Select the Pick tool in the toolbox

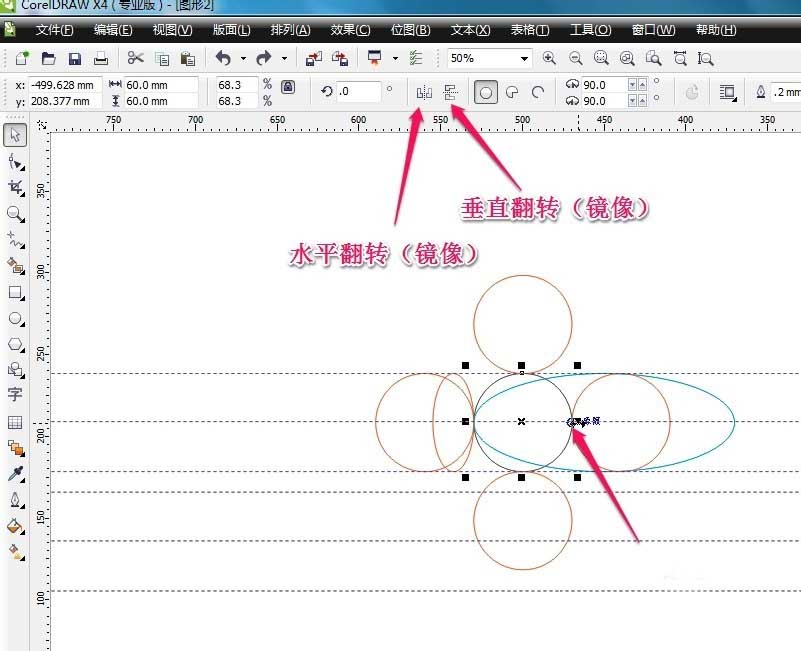click(x=14, y=133)
